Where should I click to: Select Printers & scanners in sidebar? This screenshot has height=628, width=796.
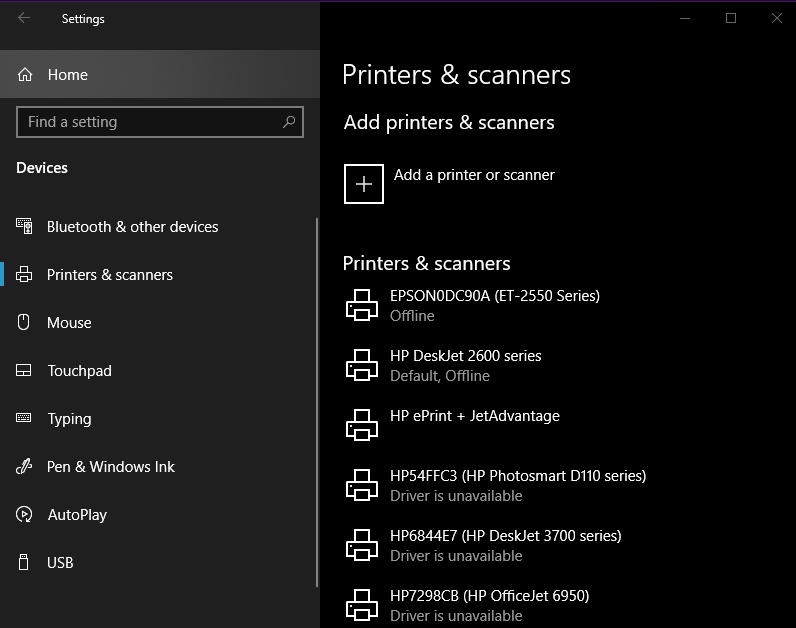click(109, 275)
